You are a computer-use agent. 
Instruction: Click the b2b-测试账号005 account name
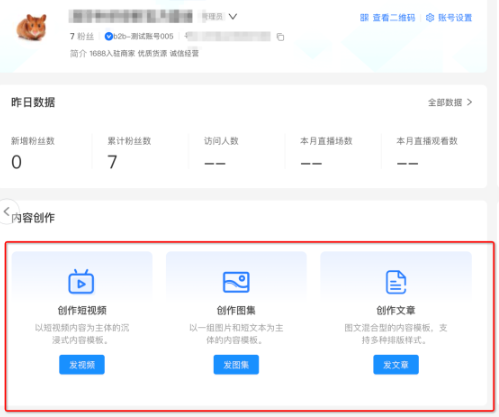[x=143, y=36]
